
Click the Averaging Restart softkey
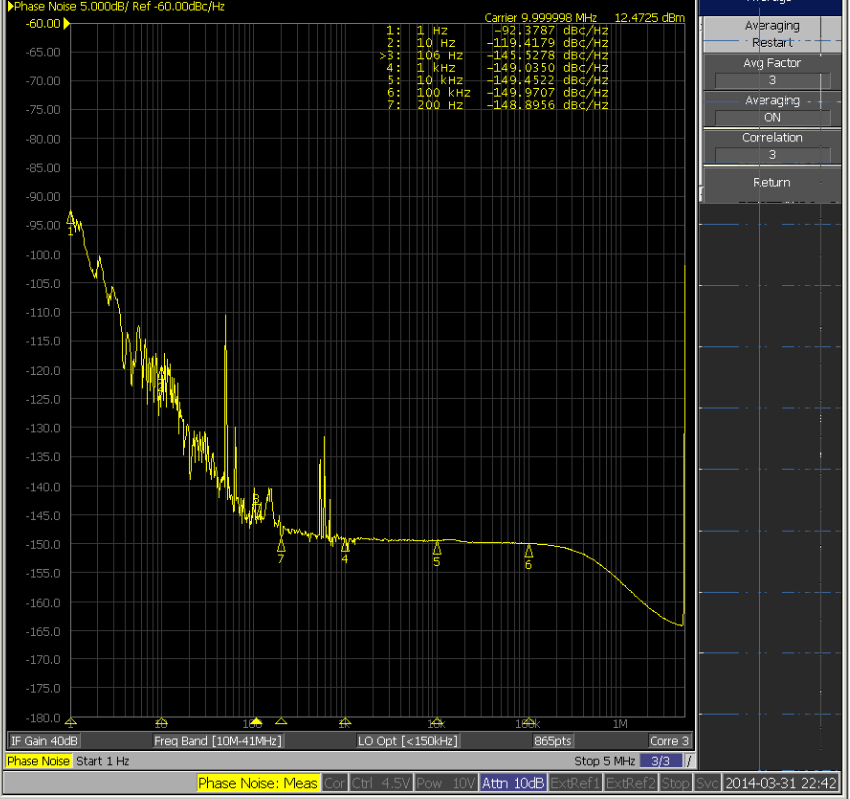click(772, 34)
